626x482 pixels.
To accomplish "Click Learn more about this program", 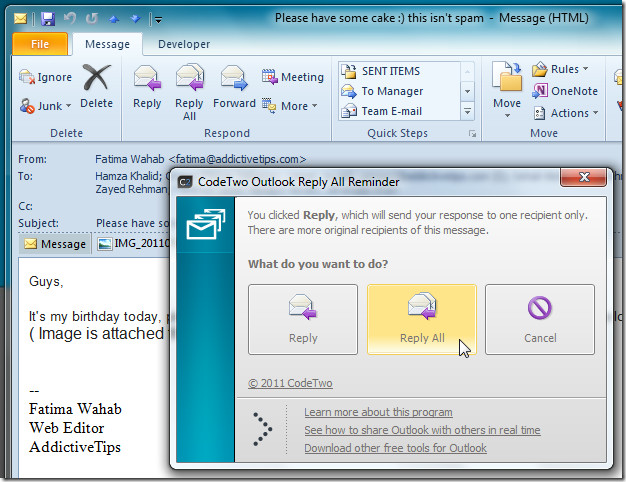I will (x=378, y=412).
